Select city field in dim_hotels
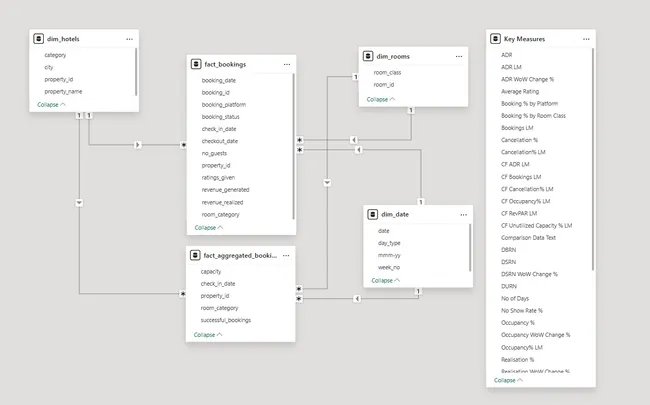Image resolution: width=650 pixels, height=405 pixels. click(x=49, y=67)
